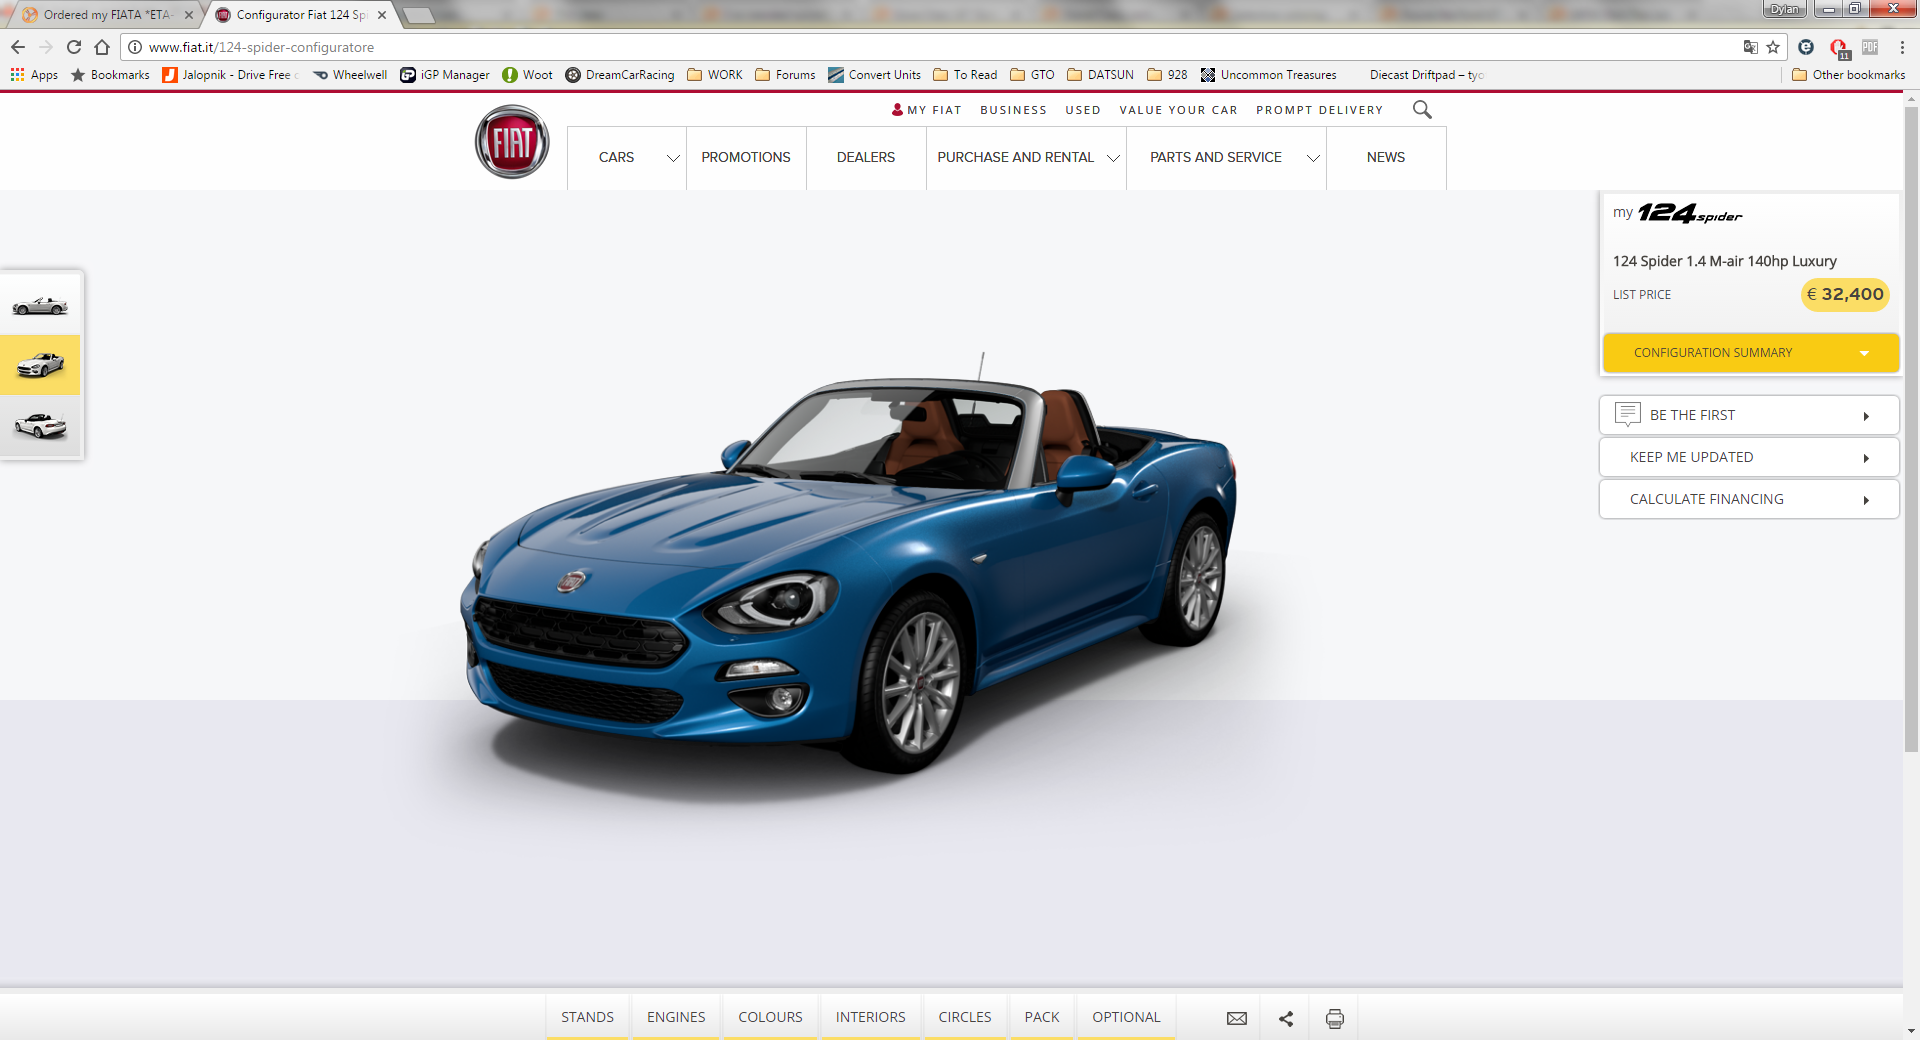Click the PROMOTIONS menu item
Screen dimensions: 1920x1040
pos(746,158)
